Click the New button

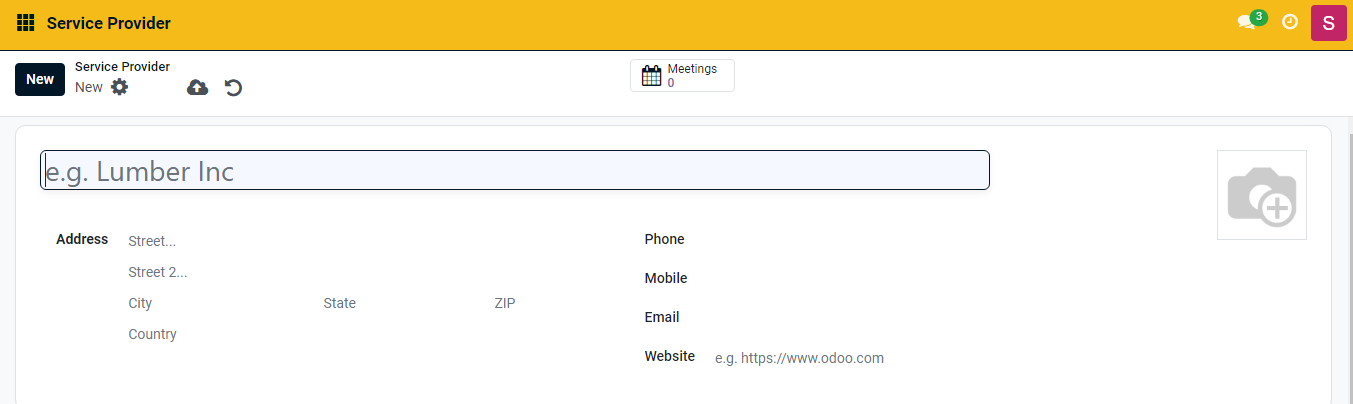click(40, 80)
